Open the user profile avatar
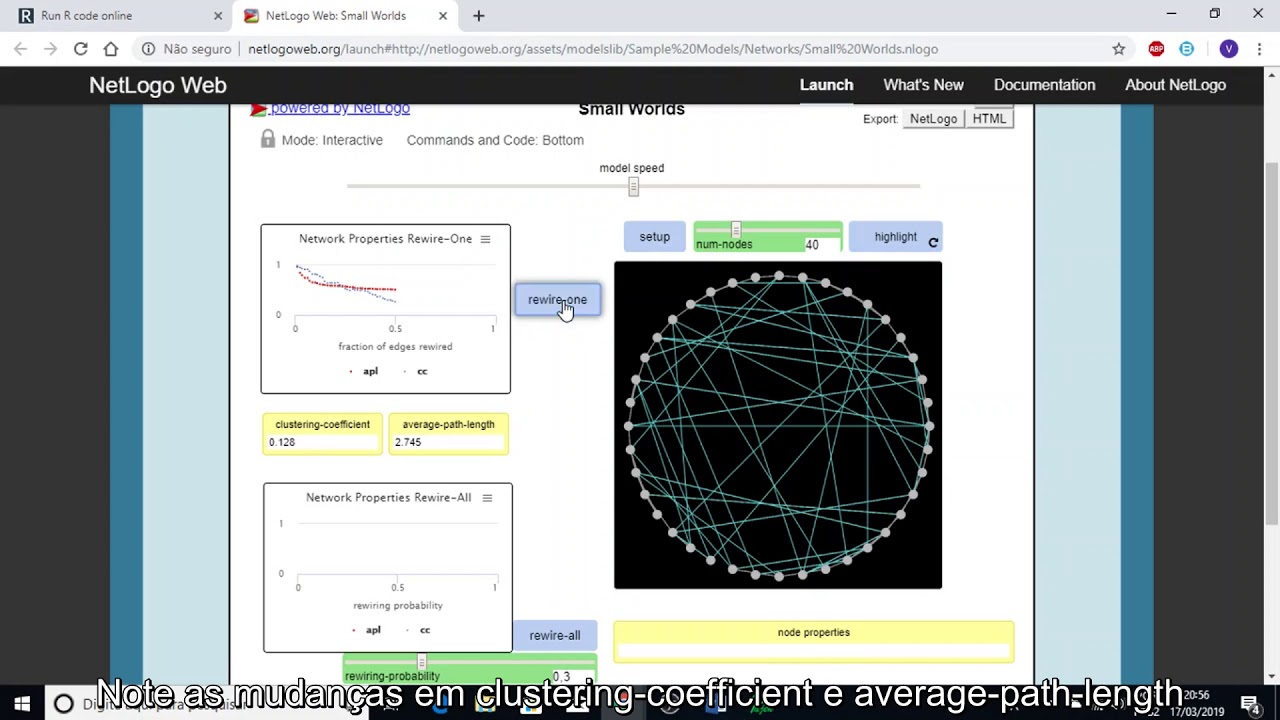The image size is (1280, 720). coord(1229,49)
